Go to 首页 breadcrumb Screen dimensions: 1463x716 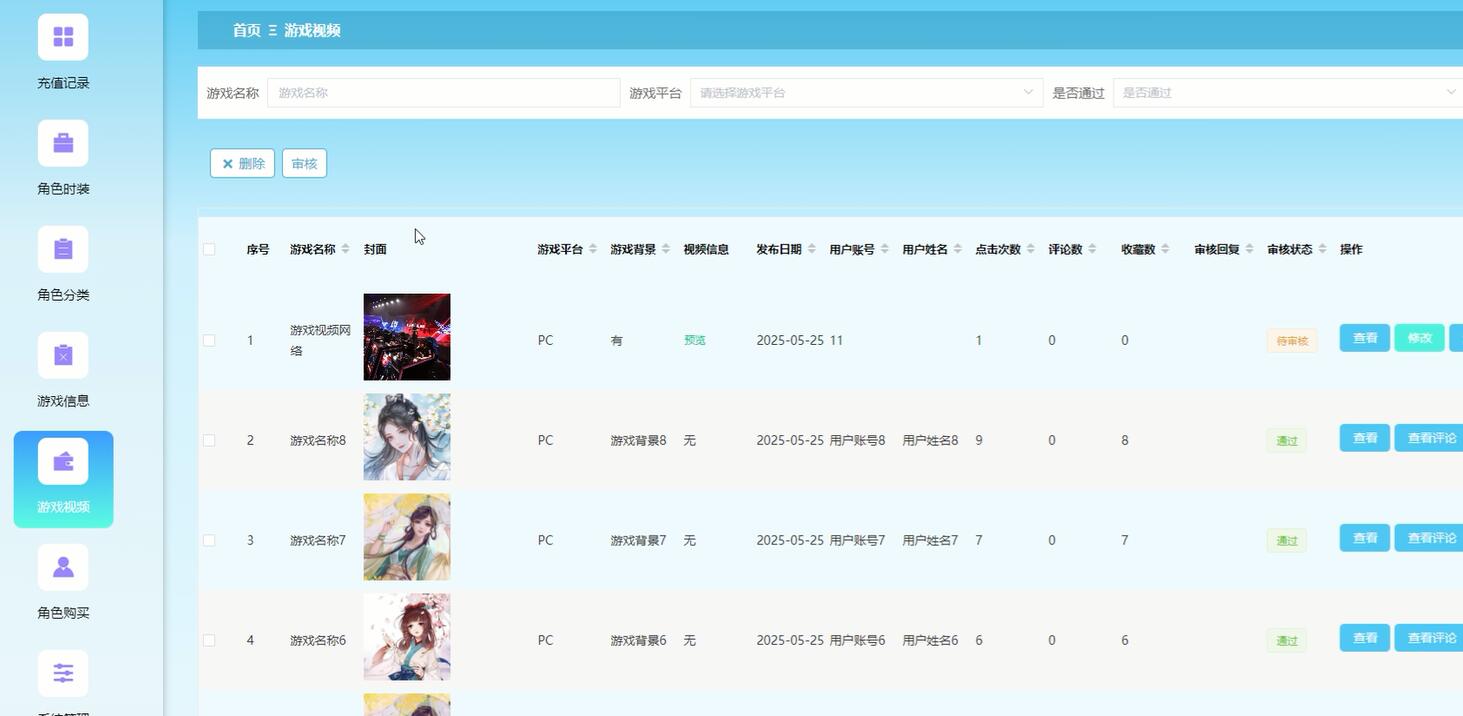247,30
